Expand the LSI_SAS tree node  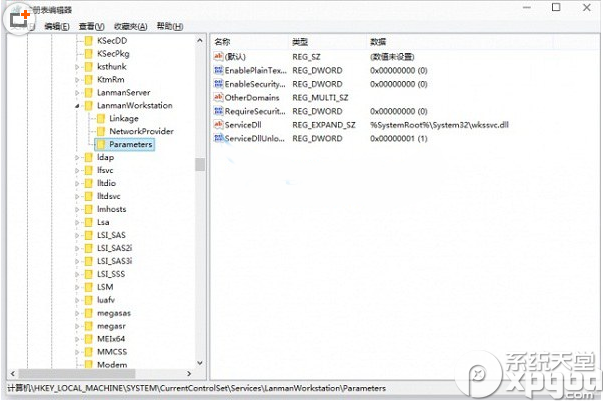coord(77,235)
